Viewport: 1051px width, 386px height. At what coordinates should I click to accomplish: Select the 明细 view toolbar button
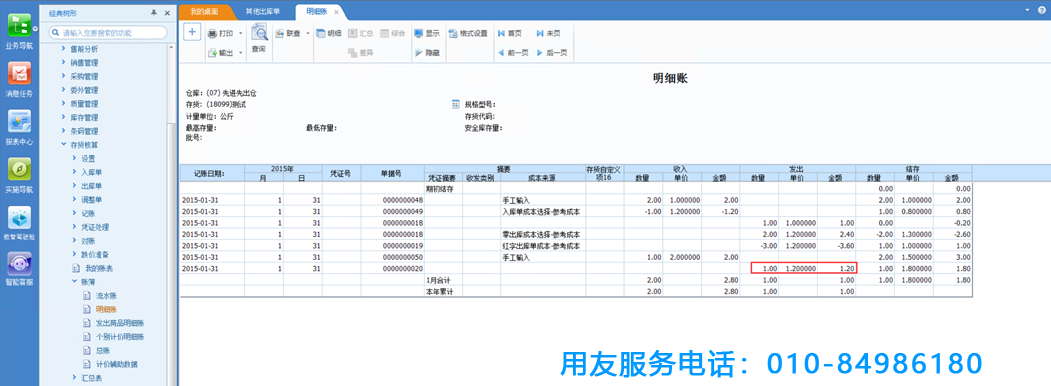click(x=329, y=33)
